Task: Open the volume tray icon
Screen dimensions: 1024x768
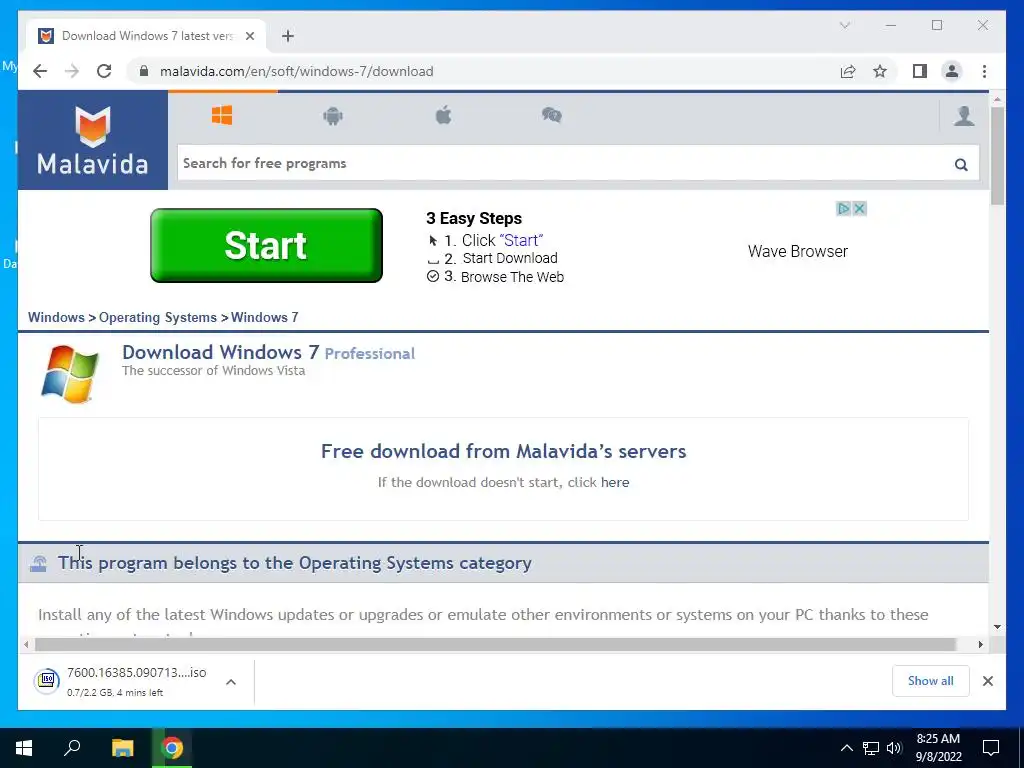Action: pyautogui.click(x=894, y=748)
